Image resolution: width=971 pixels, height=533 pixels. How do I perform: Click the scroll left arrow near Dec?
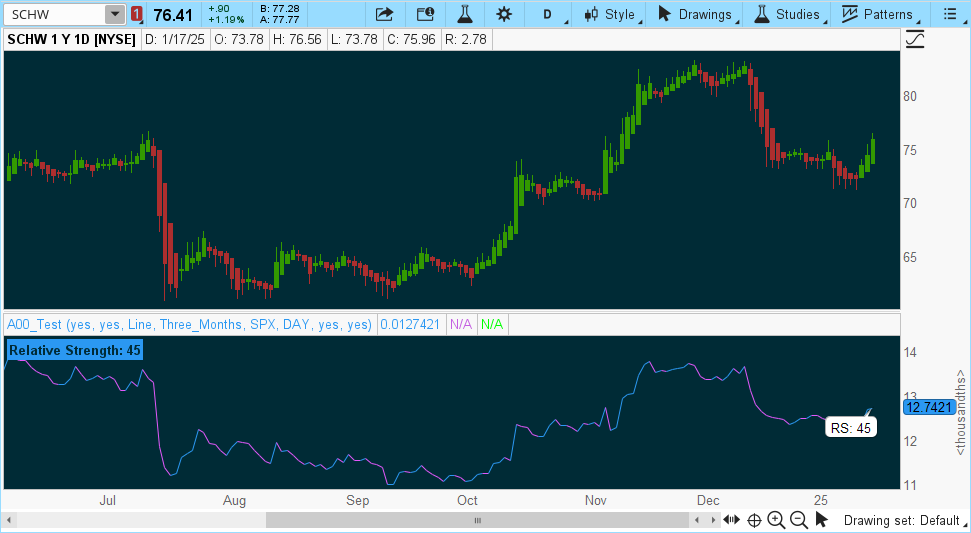(x=697, y=520)
